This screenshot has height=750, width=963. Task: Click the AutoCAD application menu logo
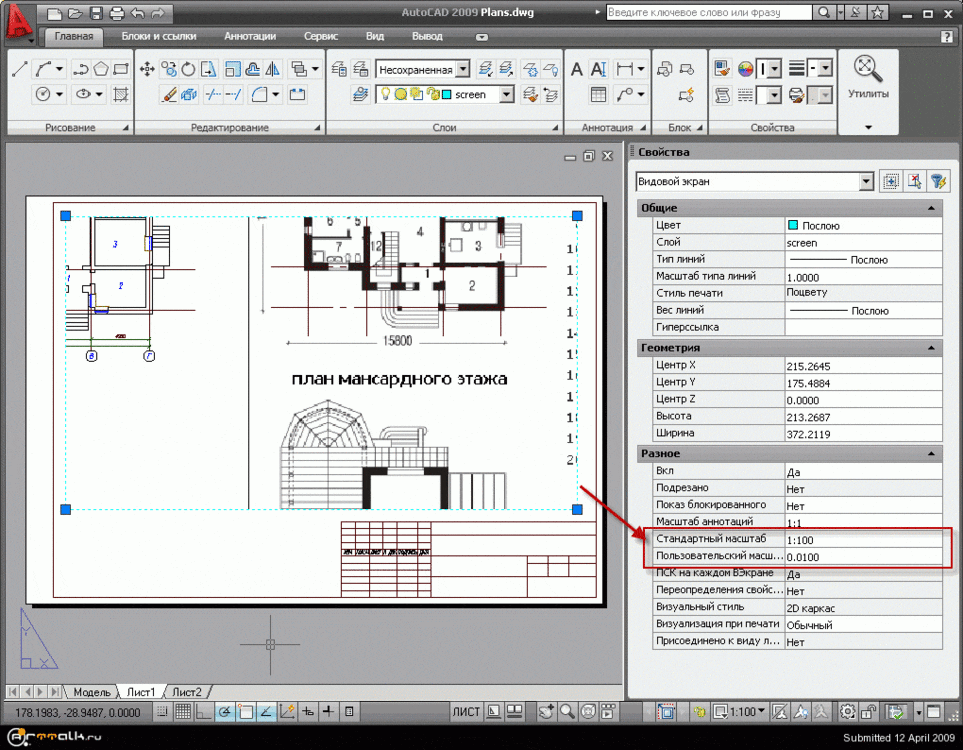(17, 18)
